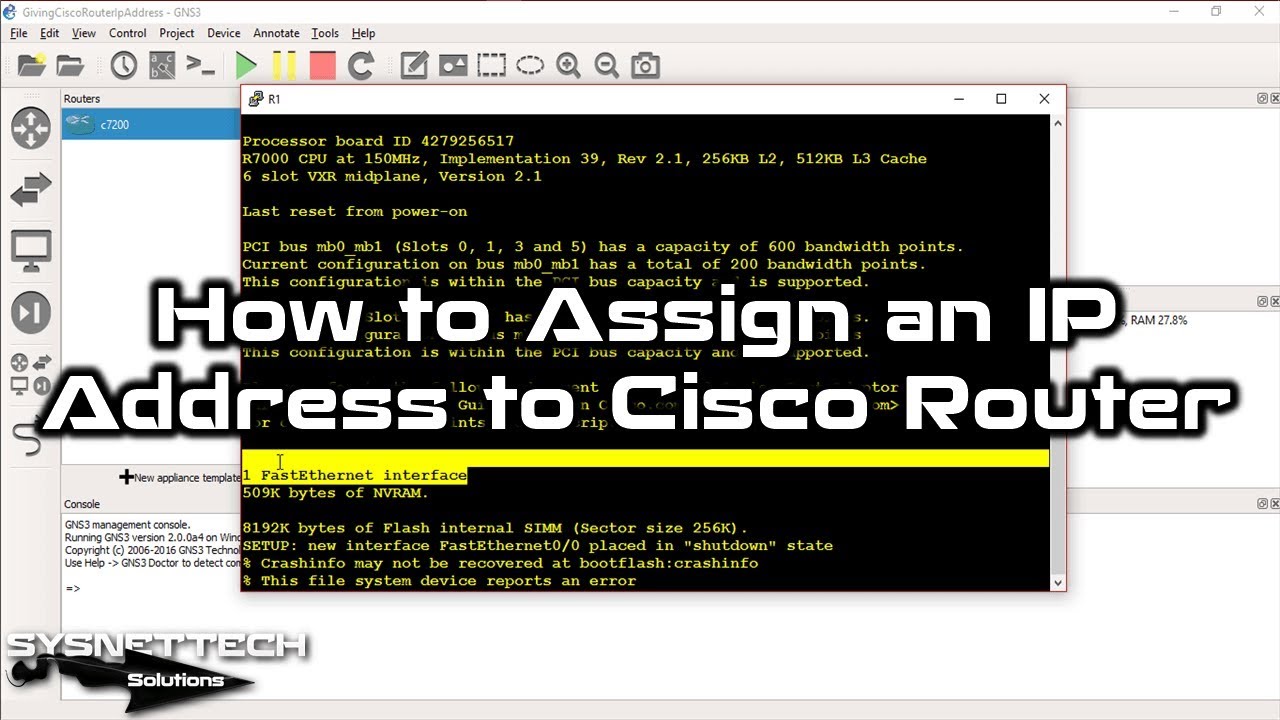Click 'SETUP: new interface FastEthernet0/0' line

537,546
